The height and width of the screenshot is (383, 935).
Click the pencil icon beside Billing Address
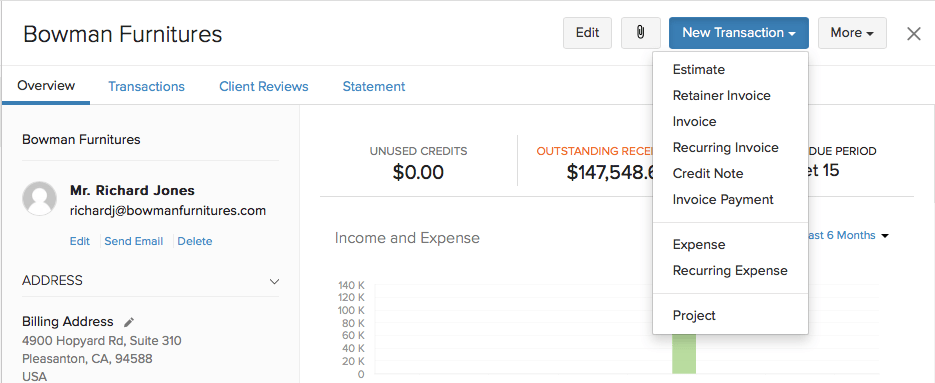click(129, 322)
